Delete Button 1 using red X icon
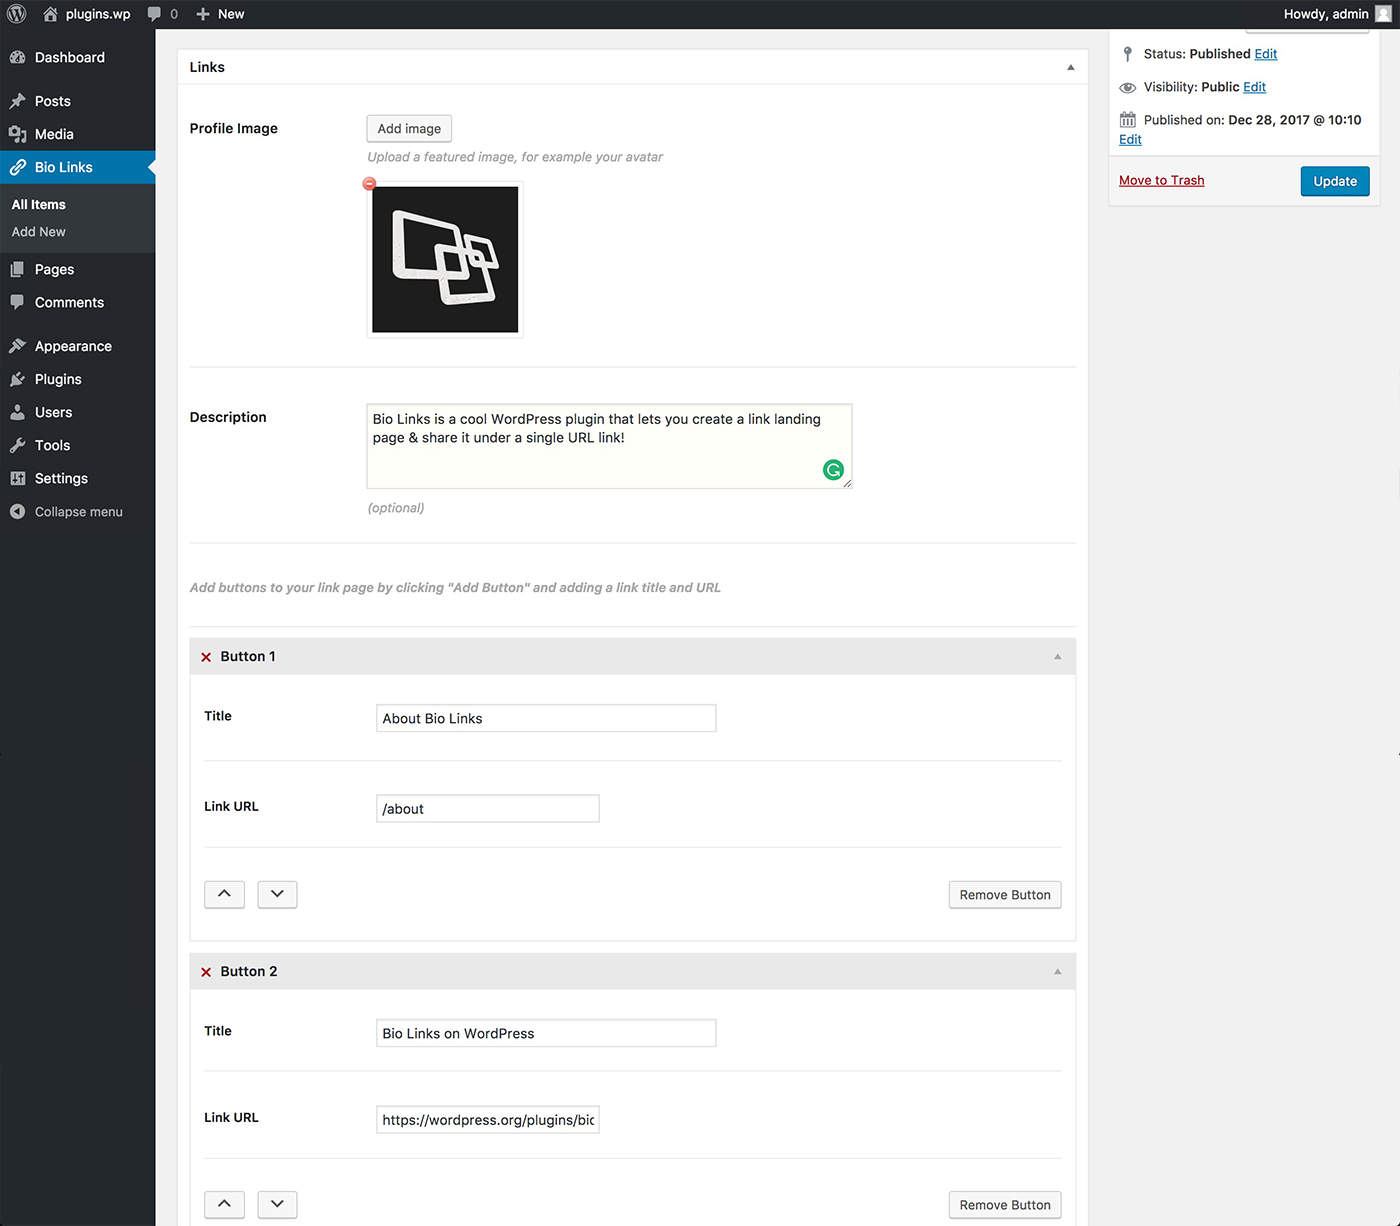 (206, 657)
